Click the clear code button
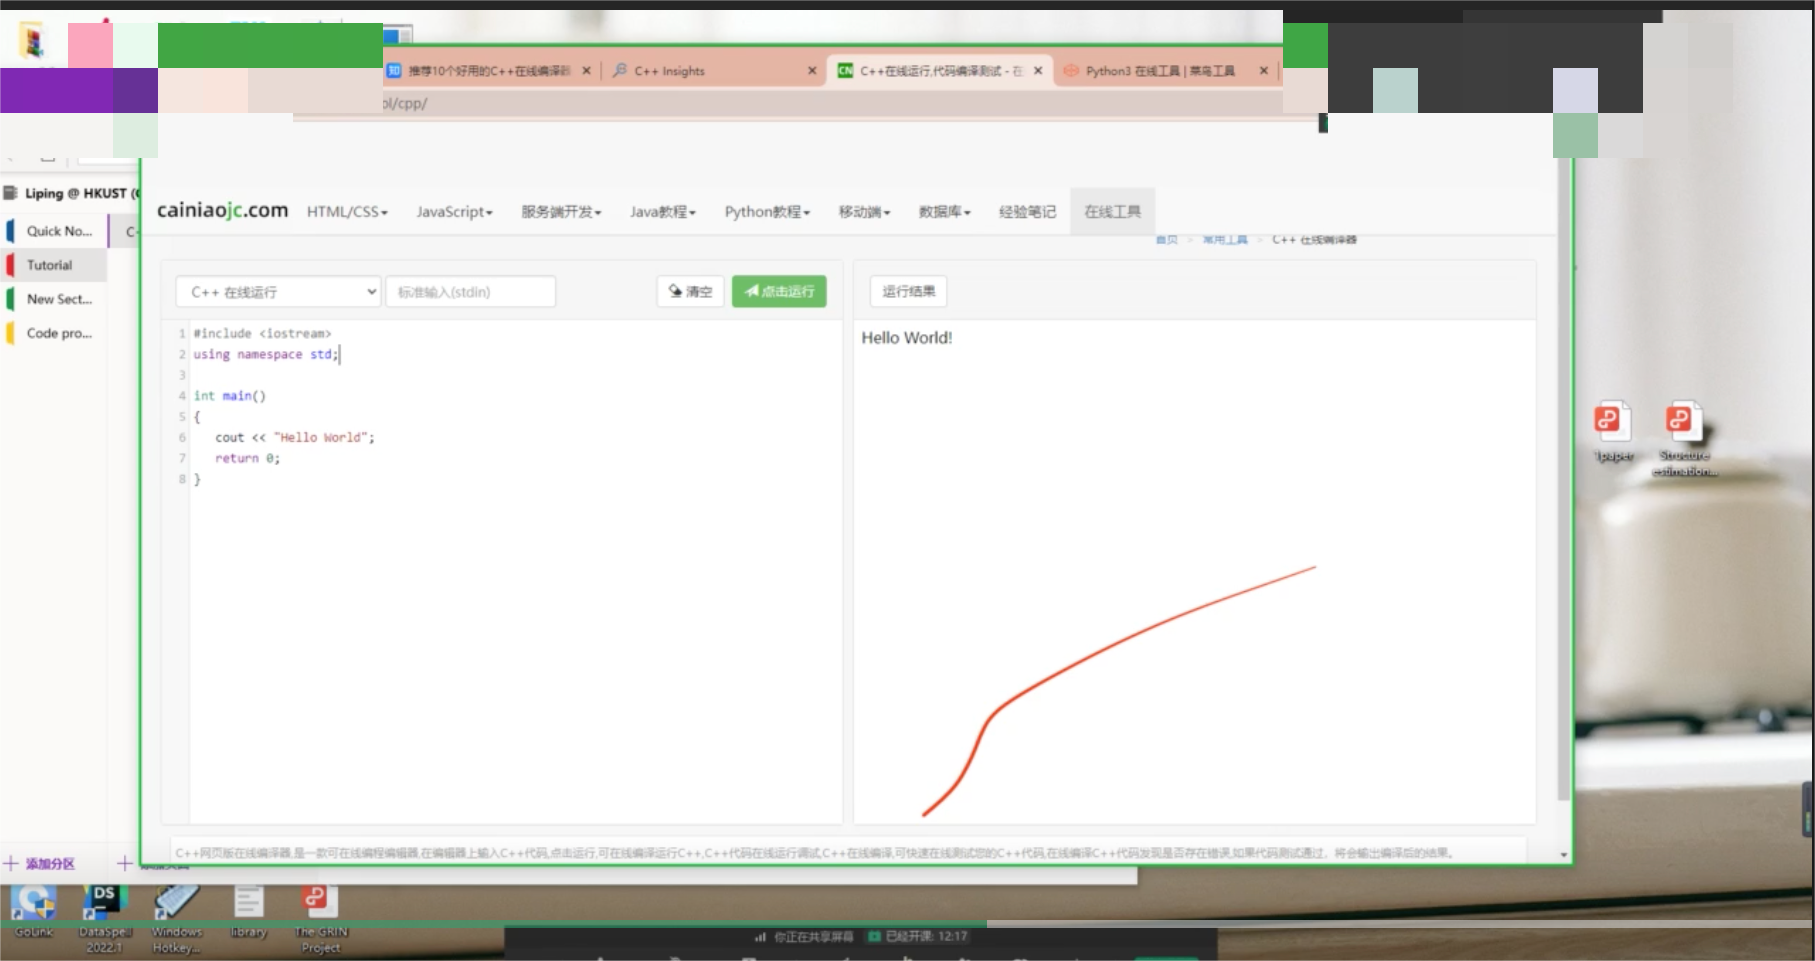Image resolution: width=1815 pixels, height=961 pixels. [x=690, y=291]
